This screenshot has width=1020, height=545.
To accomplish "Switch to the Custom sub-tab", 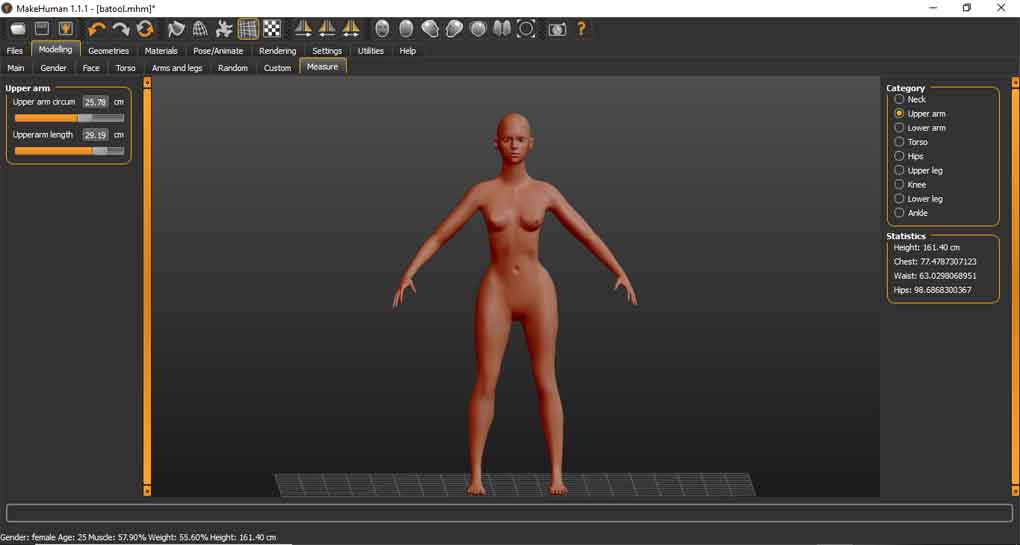I will [277, 68].
